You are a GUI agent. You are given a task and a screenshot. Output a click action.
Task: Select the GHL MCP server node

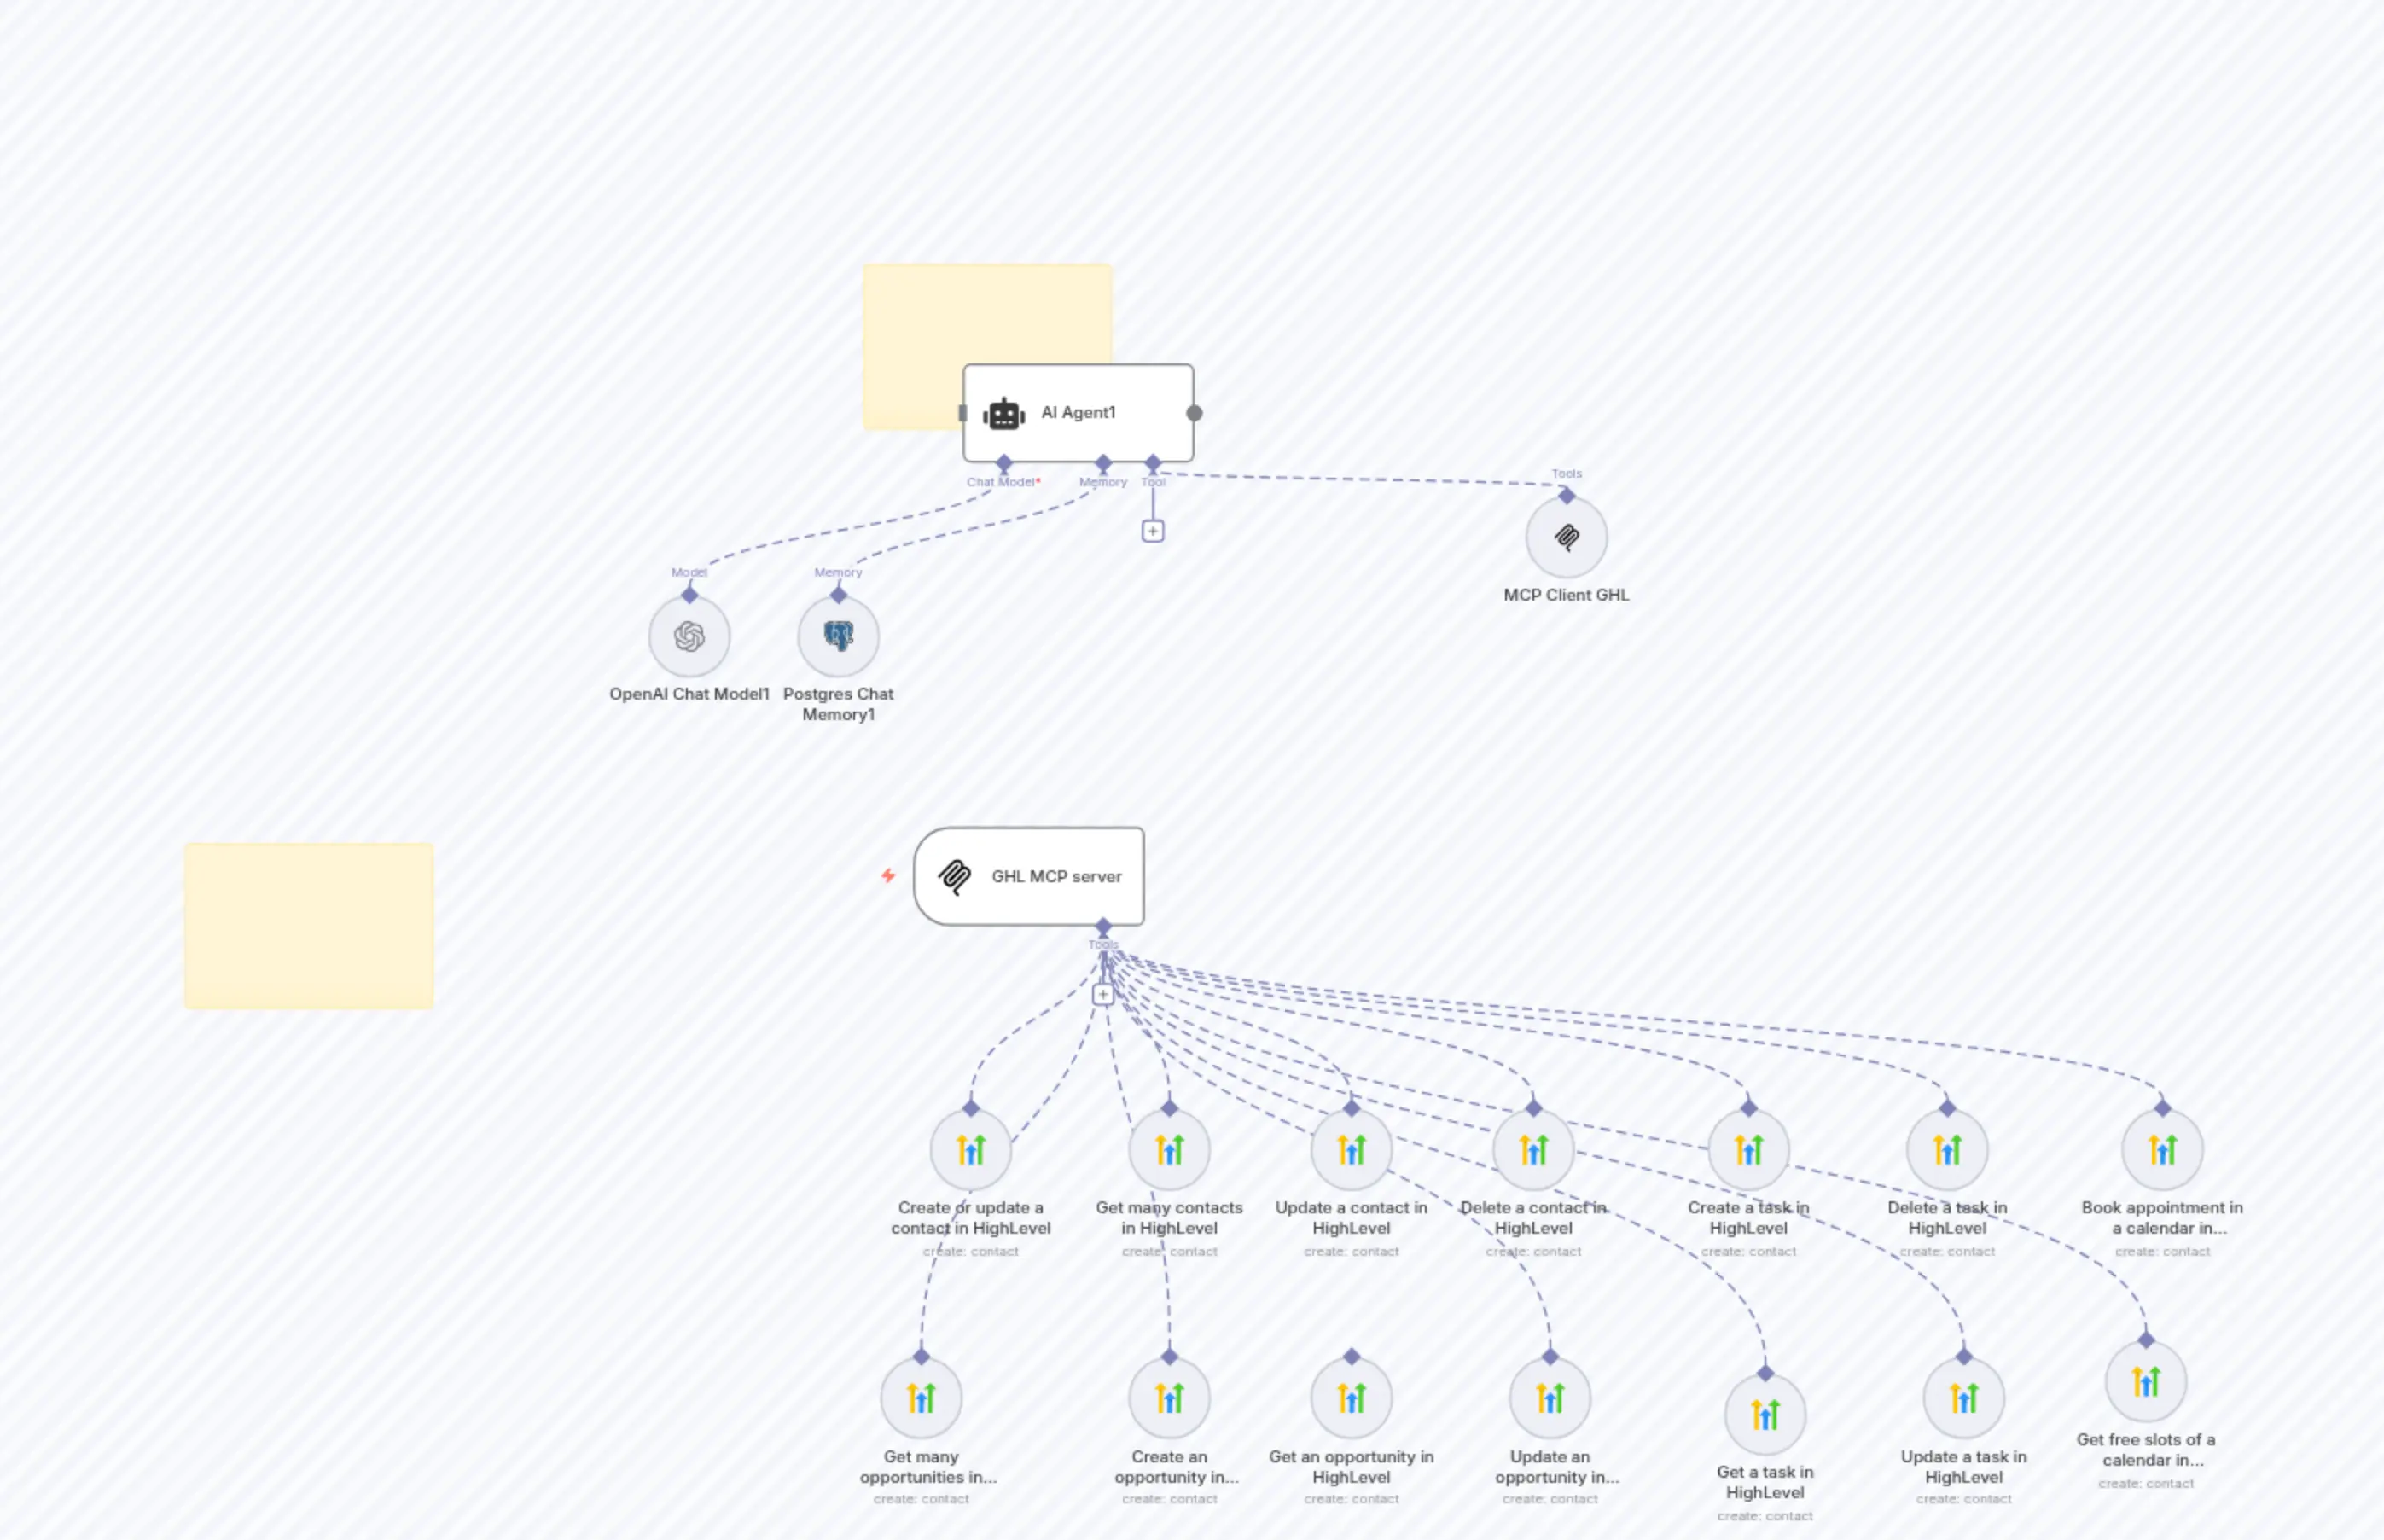pos(1028,876)
